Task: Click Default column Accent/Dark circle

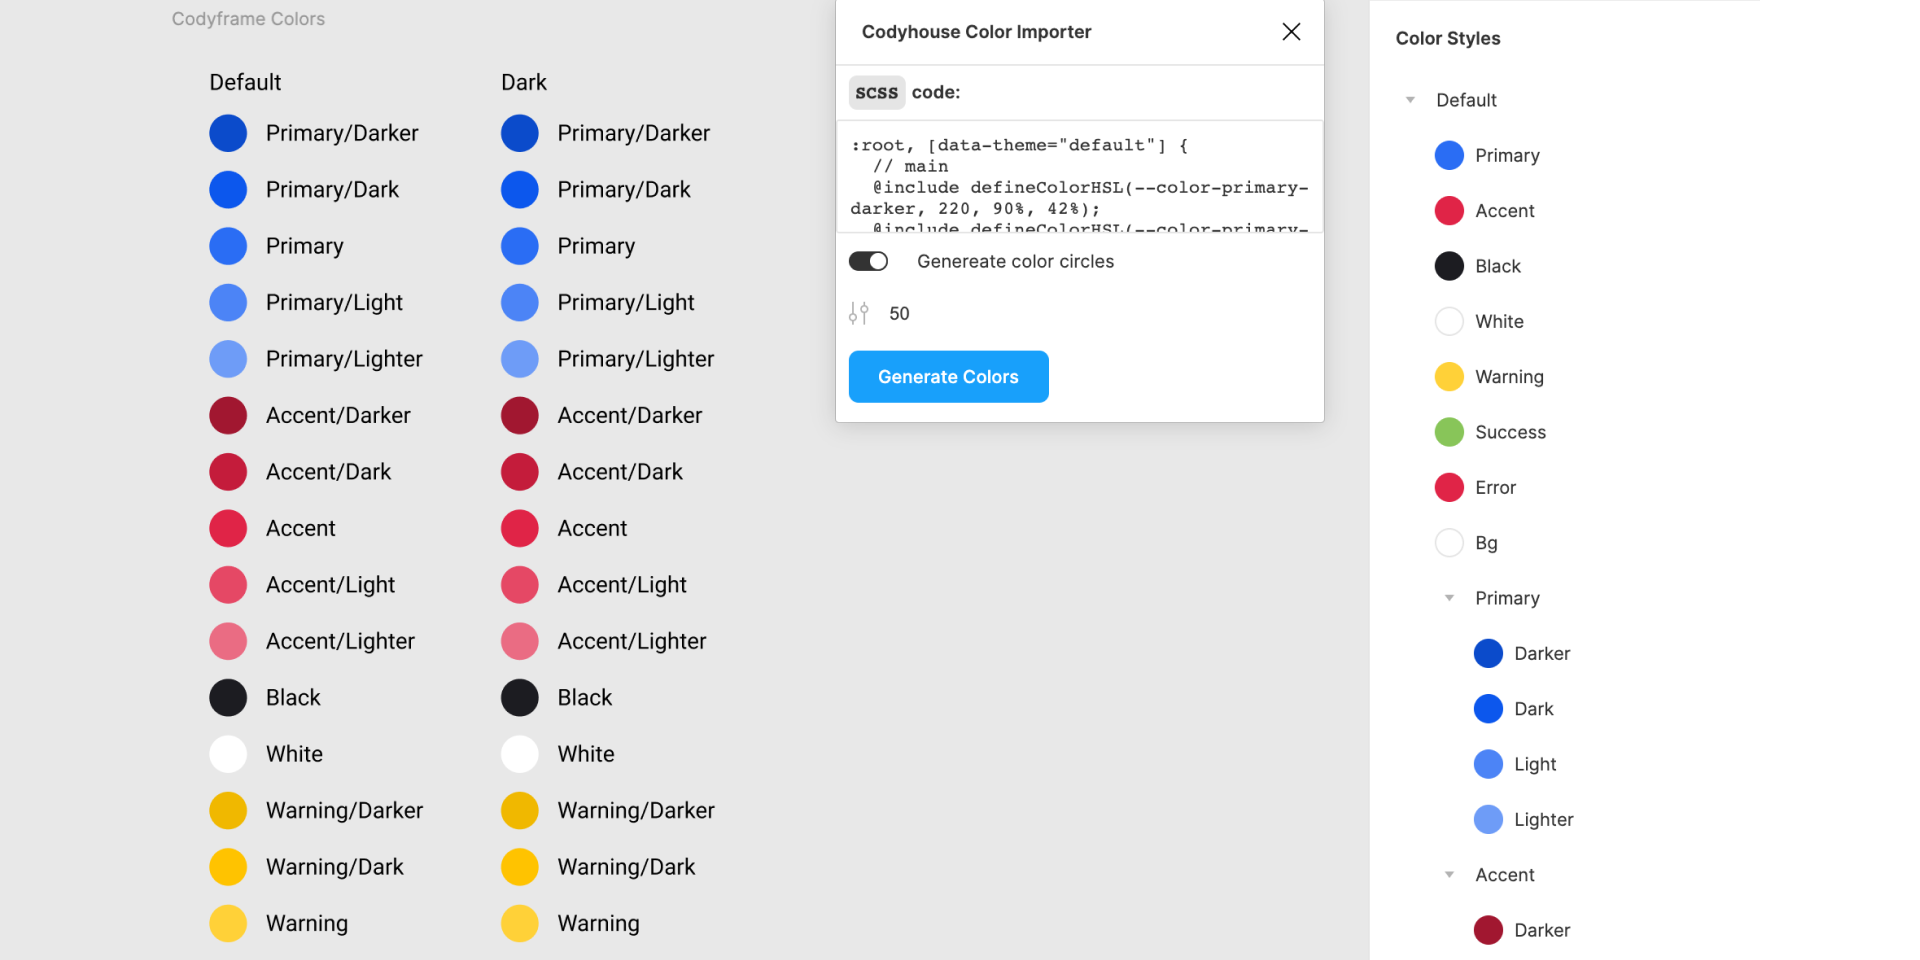Action: click(228, 472)
